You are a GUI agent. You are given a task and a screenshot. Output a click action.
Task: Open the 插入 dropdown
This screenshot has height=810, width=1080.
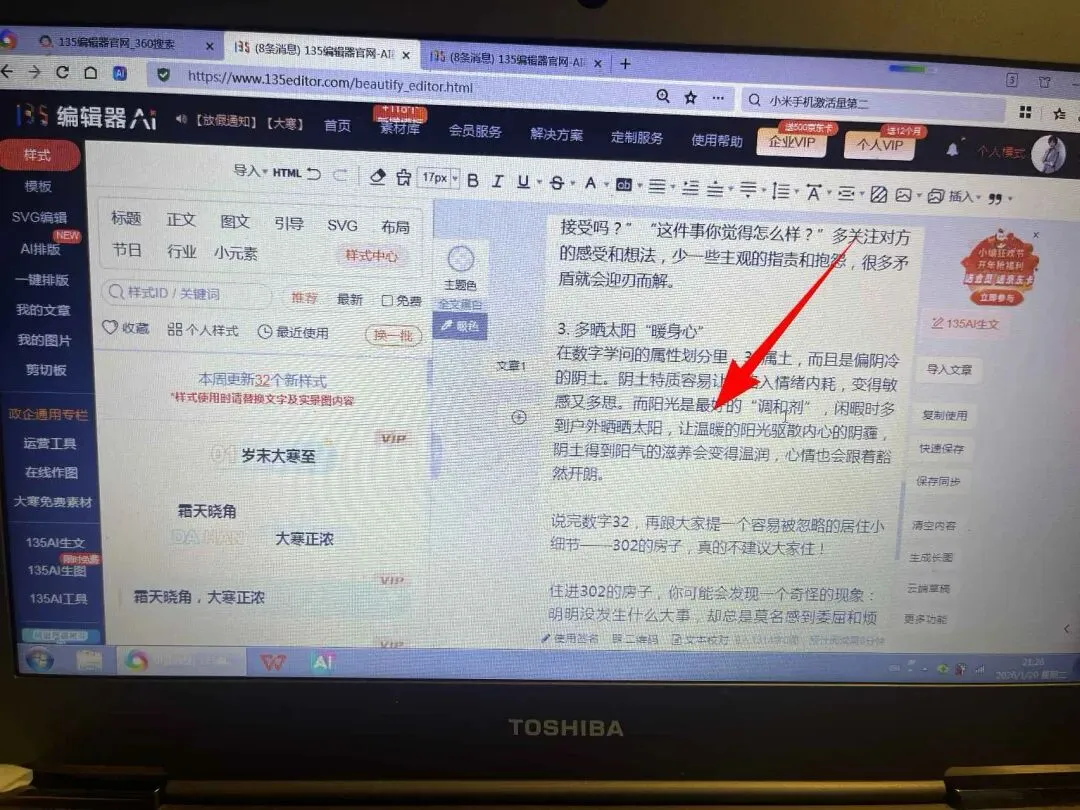click(x=964, y=197)
